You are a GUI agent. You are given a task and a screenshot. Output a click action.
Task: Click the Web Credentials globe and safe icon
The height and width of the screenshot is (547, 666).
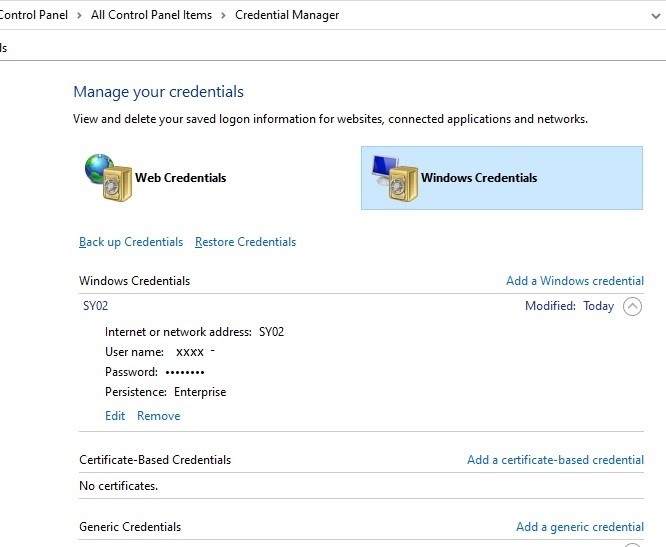tap(108, 178)
